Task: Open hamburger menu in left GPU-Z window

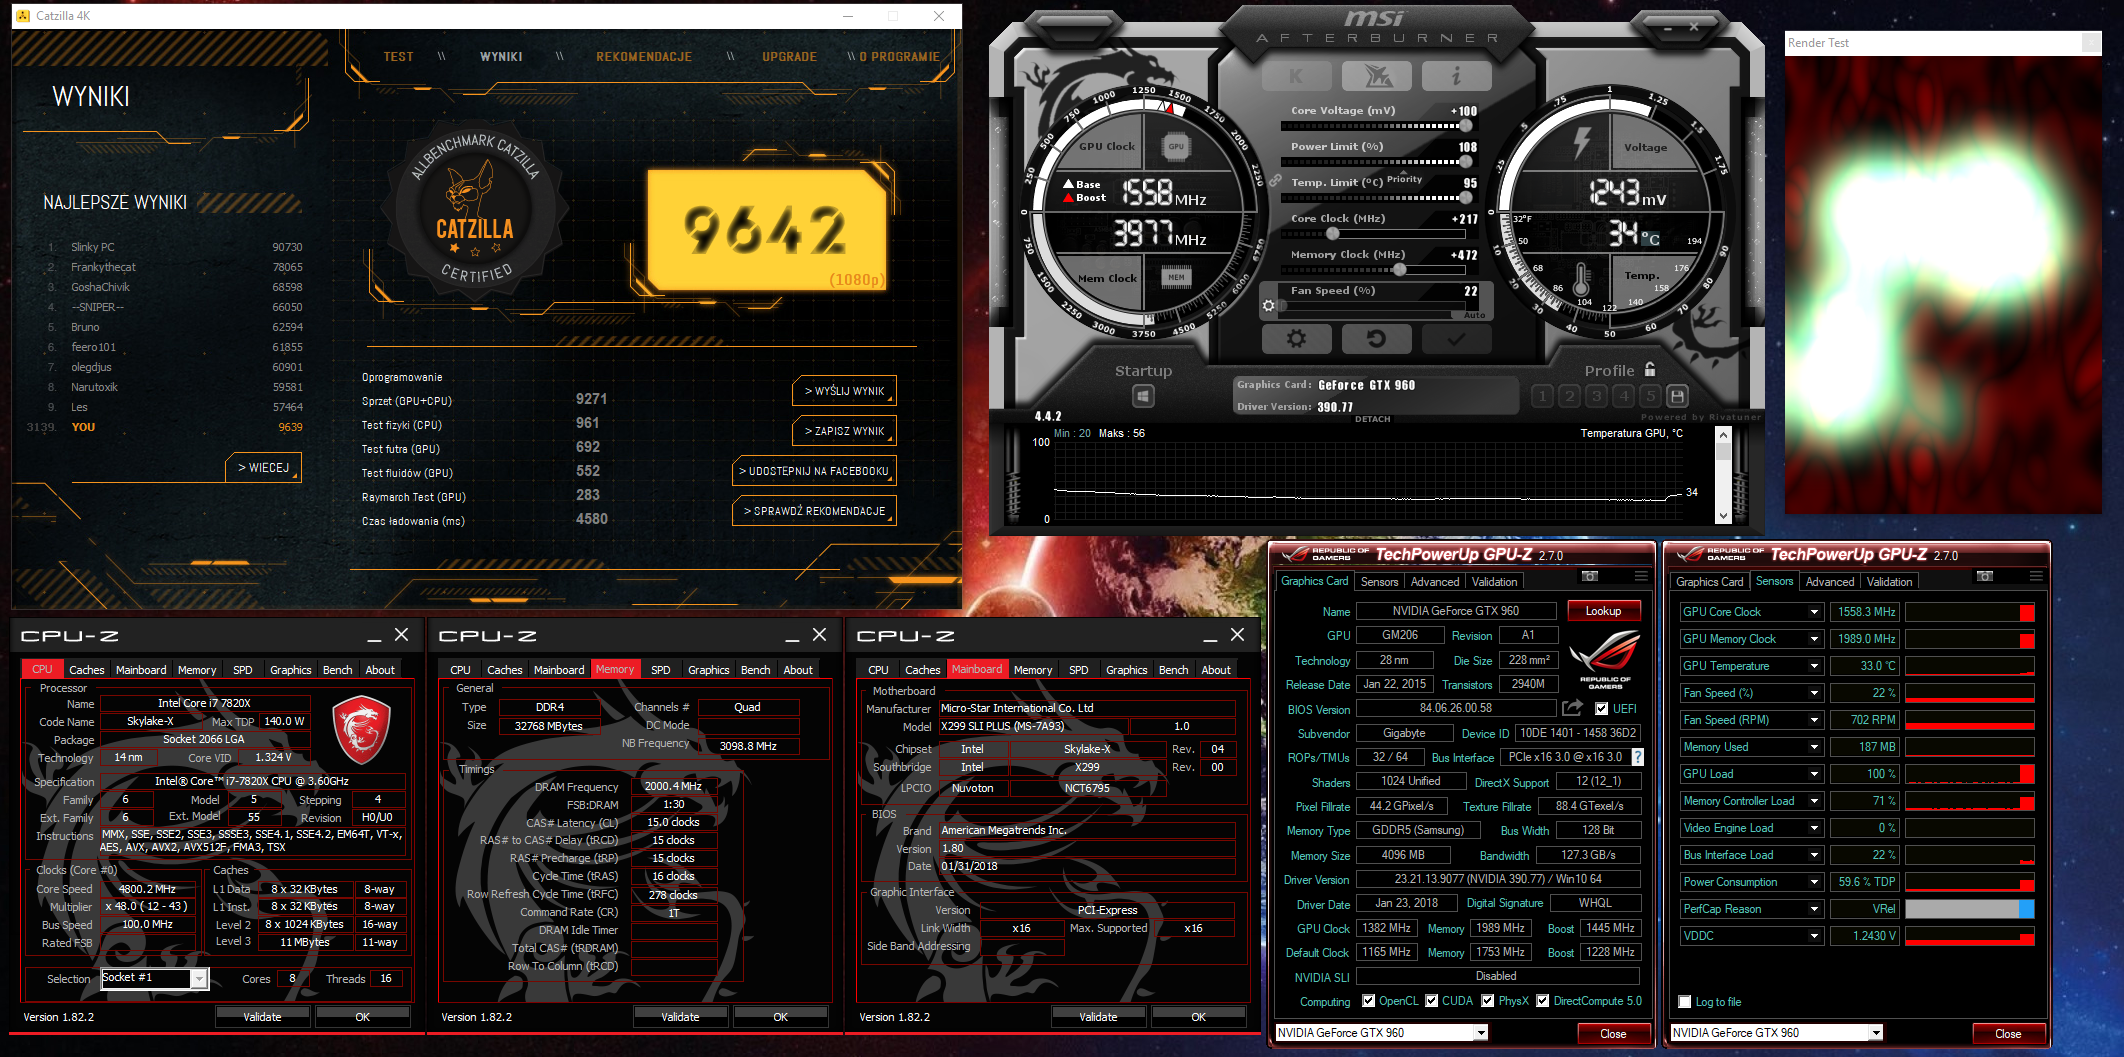Action: pos(1641,576)
